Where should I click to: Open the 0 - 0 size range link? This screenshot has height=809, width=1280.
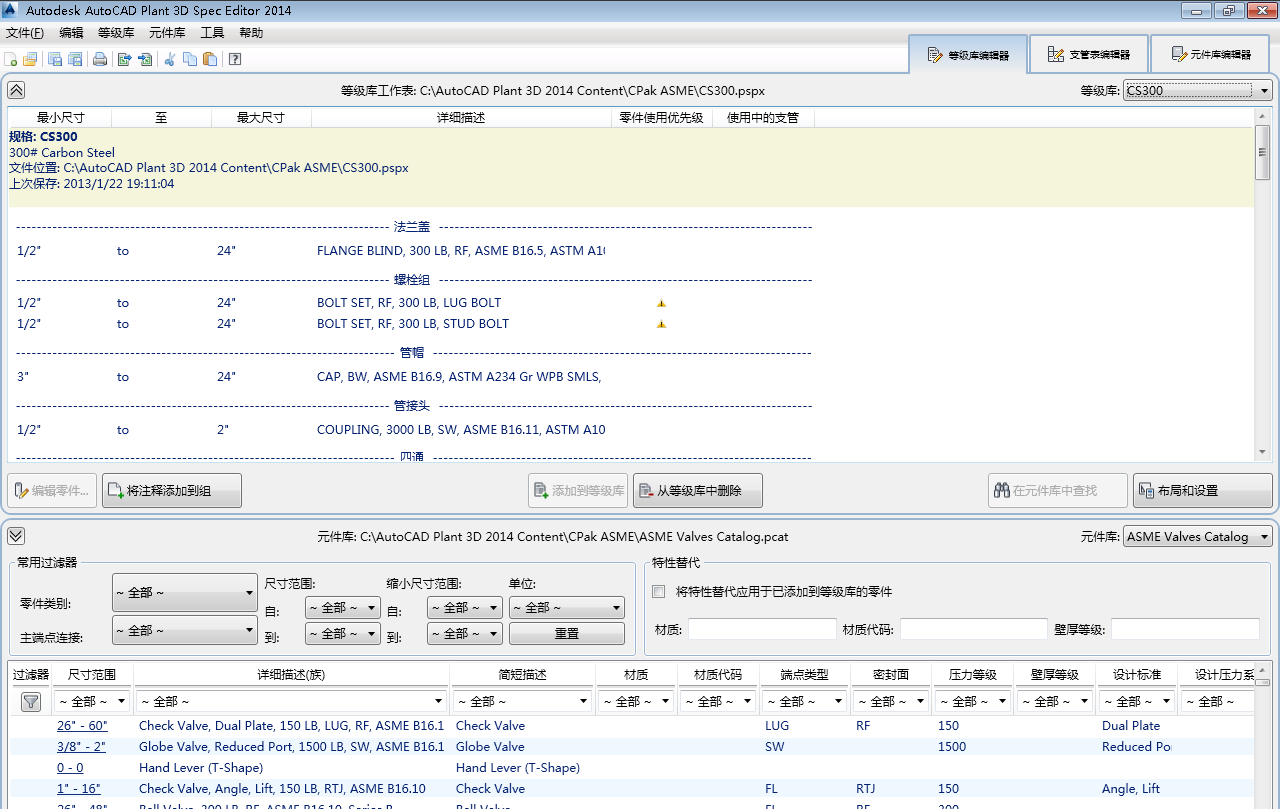[70, 768]
